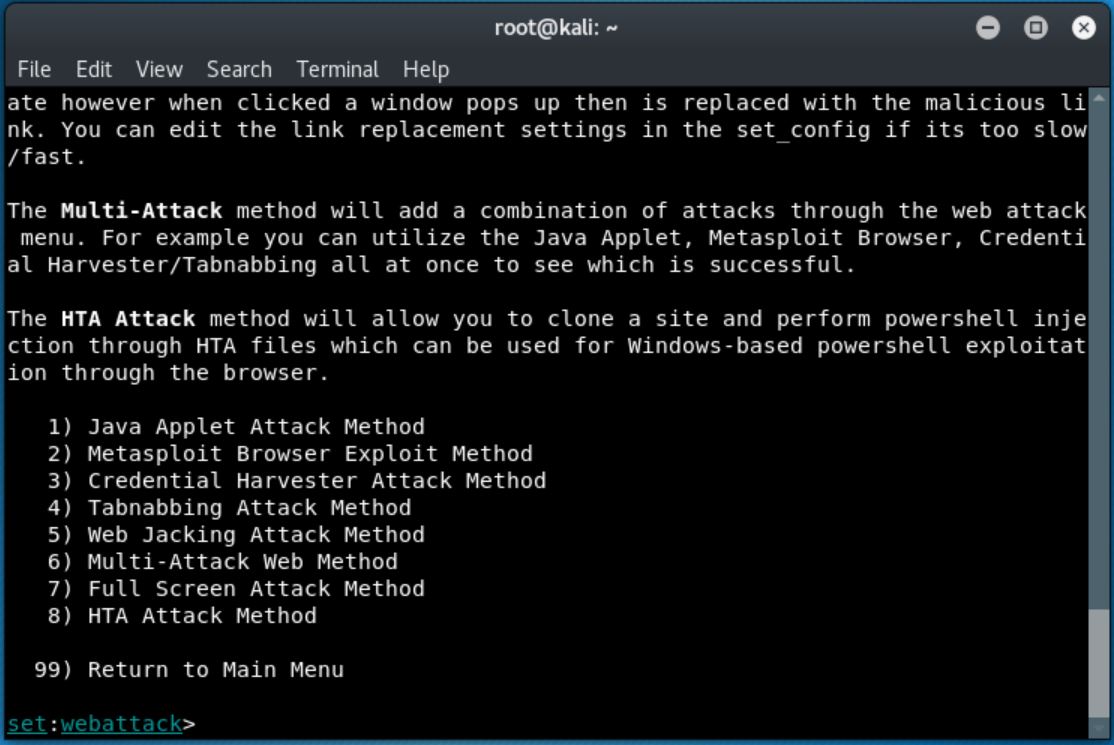
Task: Click the underlined webattack prompt text
Action: [x=121, y=724]
